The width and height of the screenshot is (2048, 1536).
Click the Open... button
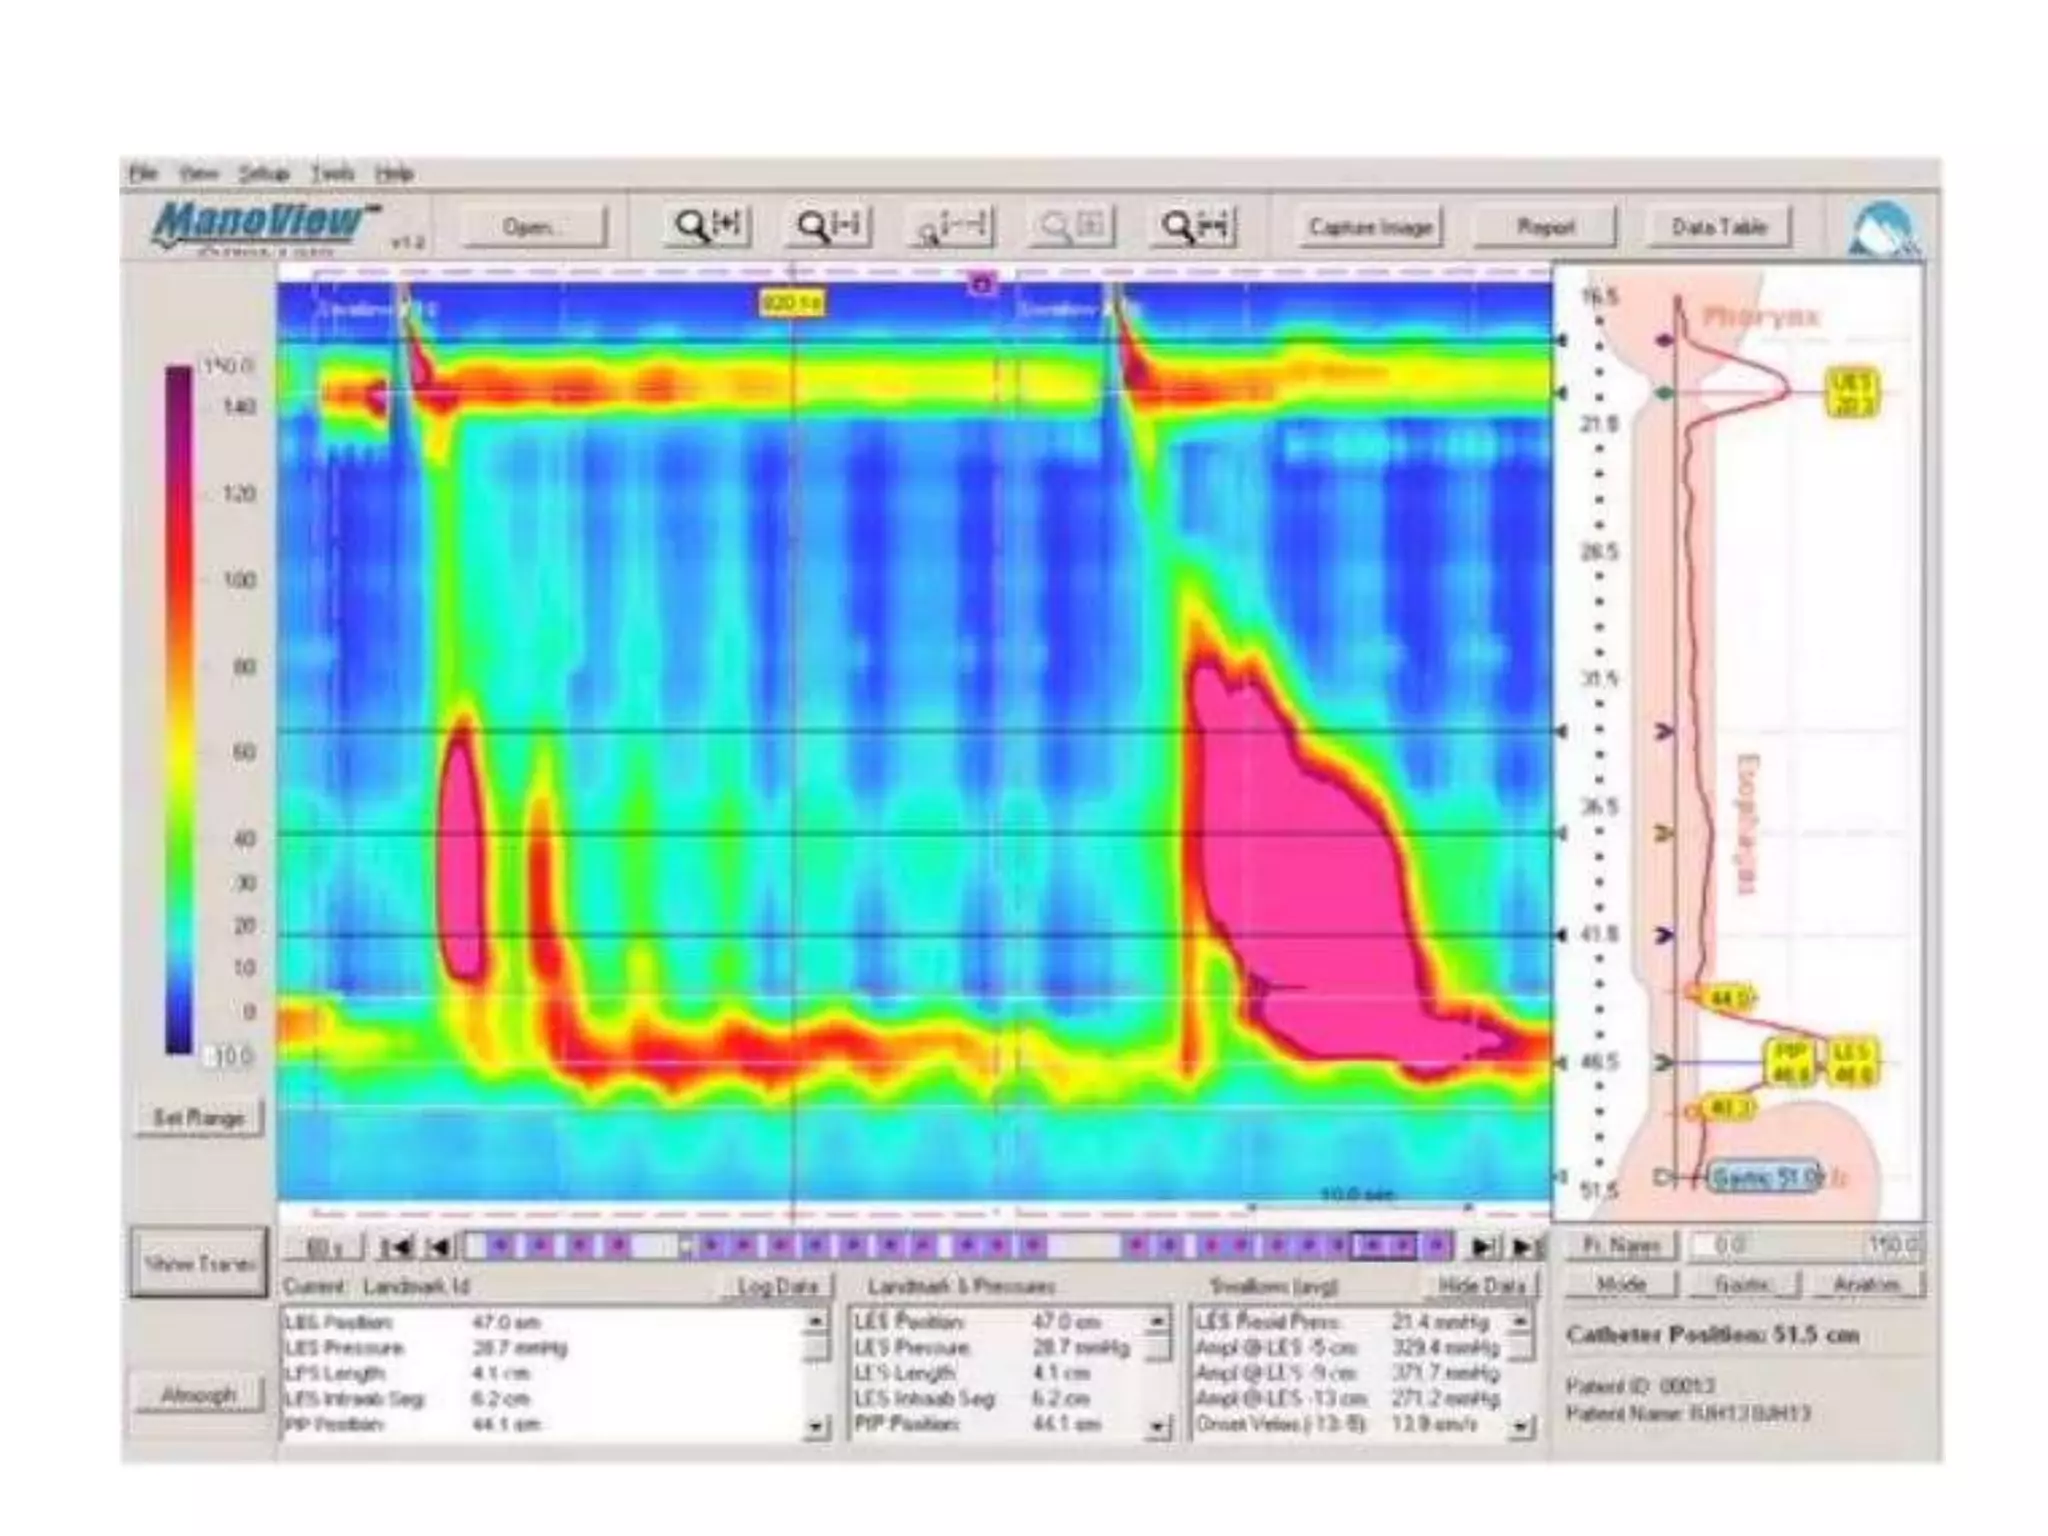point(533,227)
